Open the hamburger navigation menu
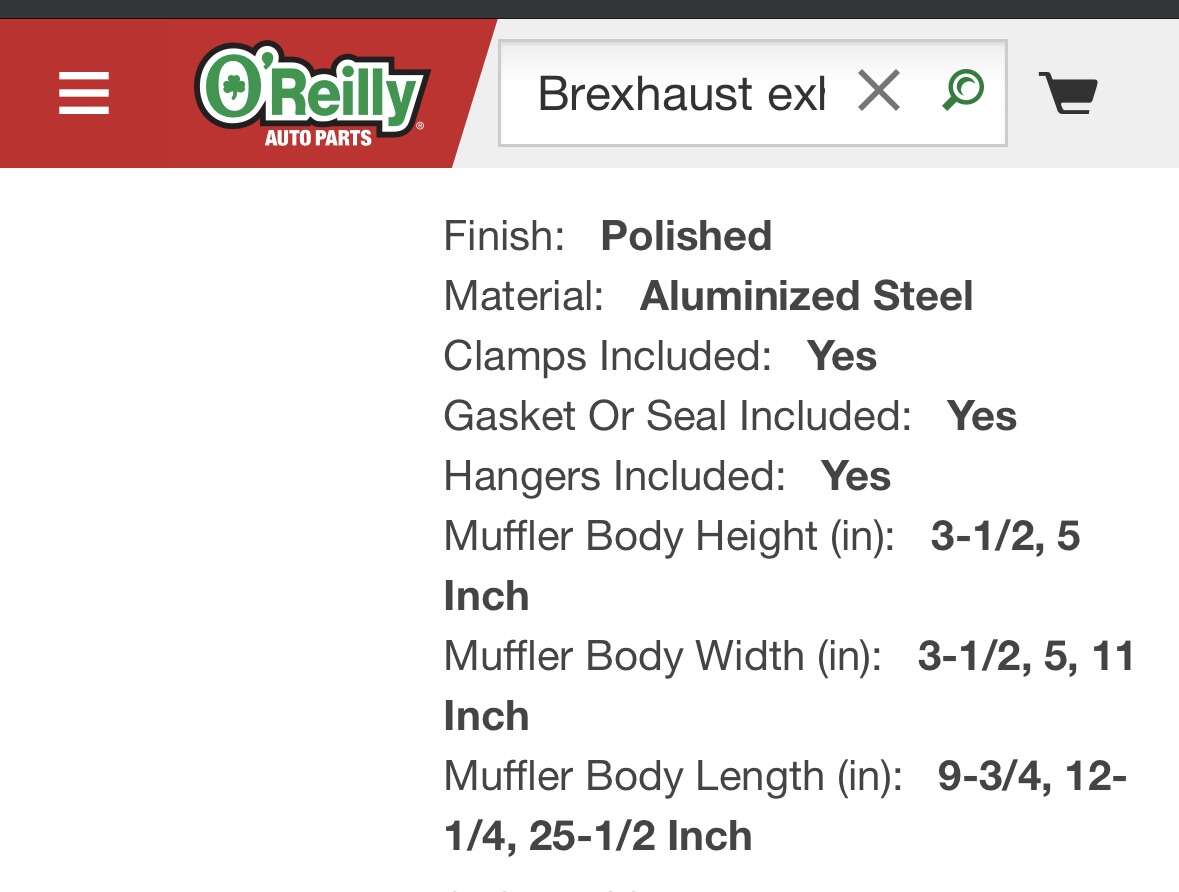This screenshot has height=892, width=1179. point(84,94)
